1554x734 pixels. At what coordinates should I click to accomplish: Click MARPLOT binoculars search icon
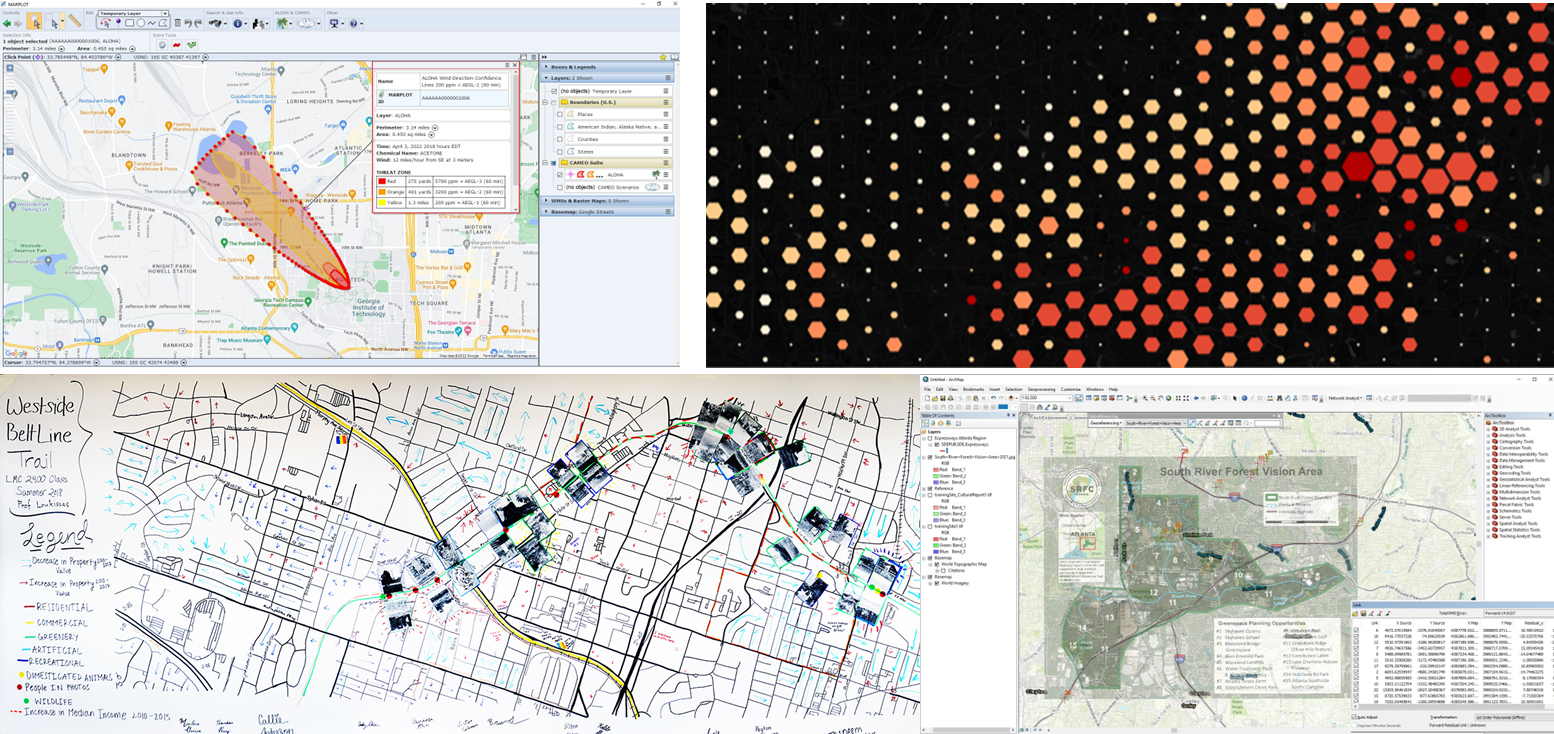tap(215, 23)
